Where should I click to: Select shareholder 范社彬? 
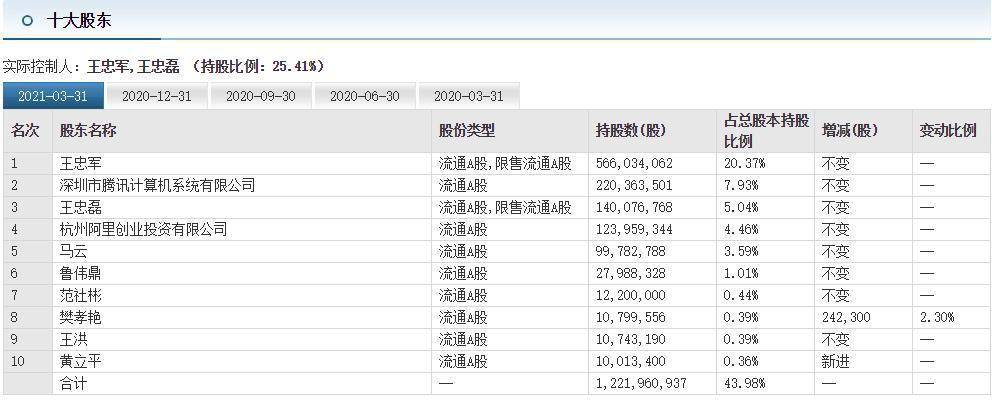point(80,296)
